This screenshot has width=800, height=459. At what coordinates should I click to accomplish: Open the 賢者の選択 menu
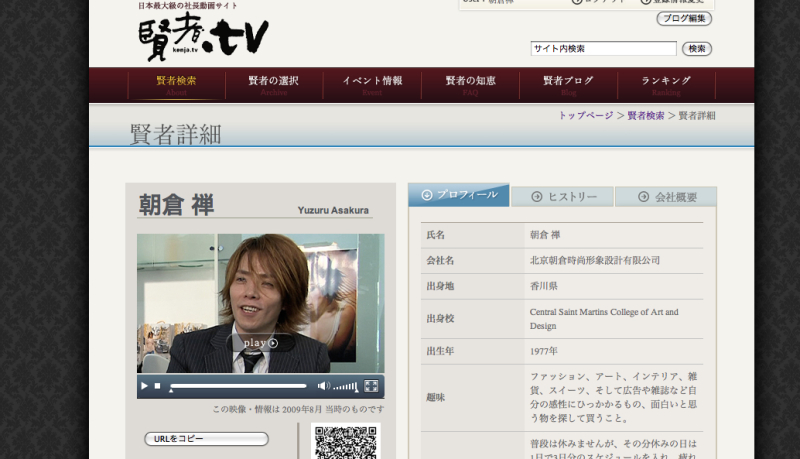tap(274, 85)
